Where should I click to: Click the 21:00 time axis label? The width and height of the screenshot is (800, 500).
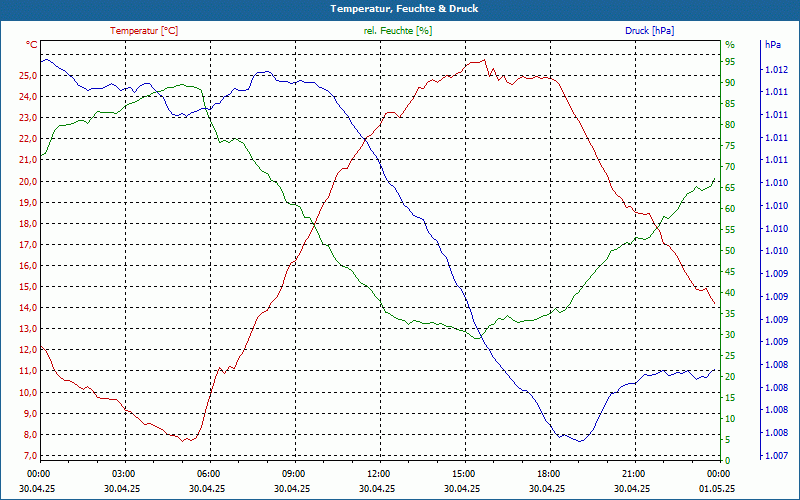pyautogui.click(x=632, y=473)
